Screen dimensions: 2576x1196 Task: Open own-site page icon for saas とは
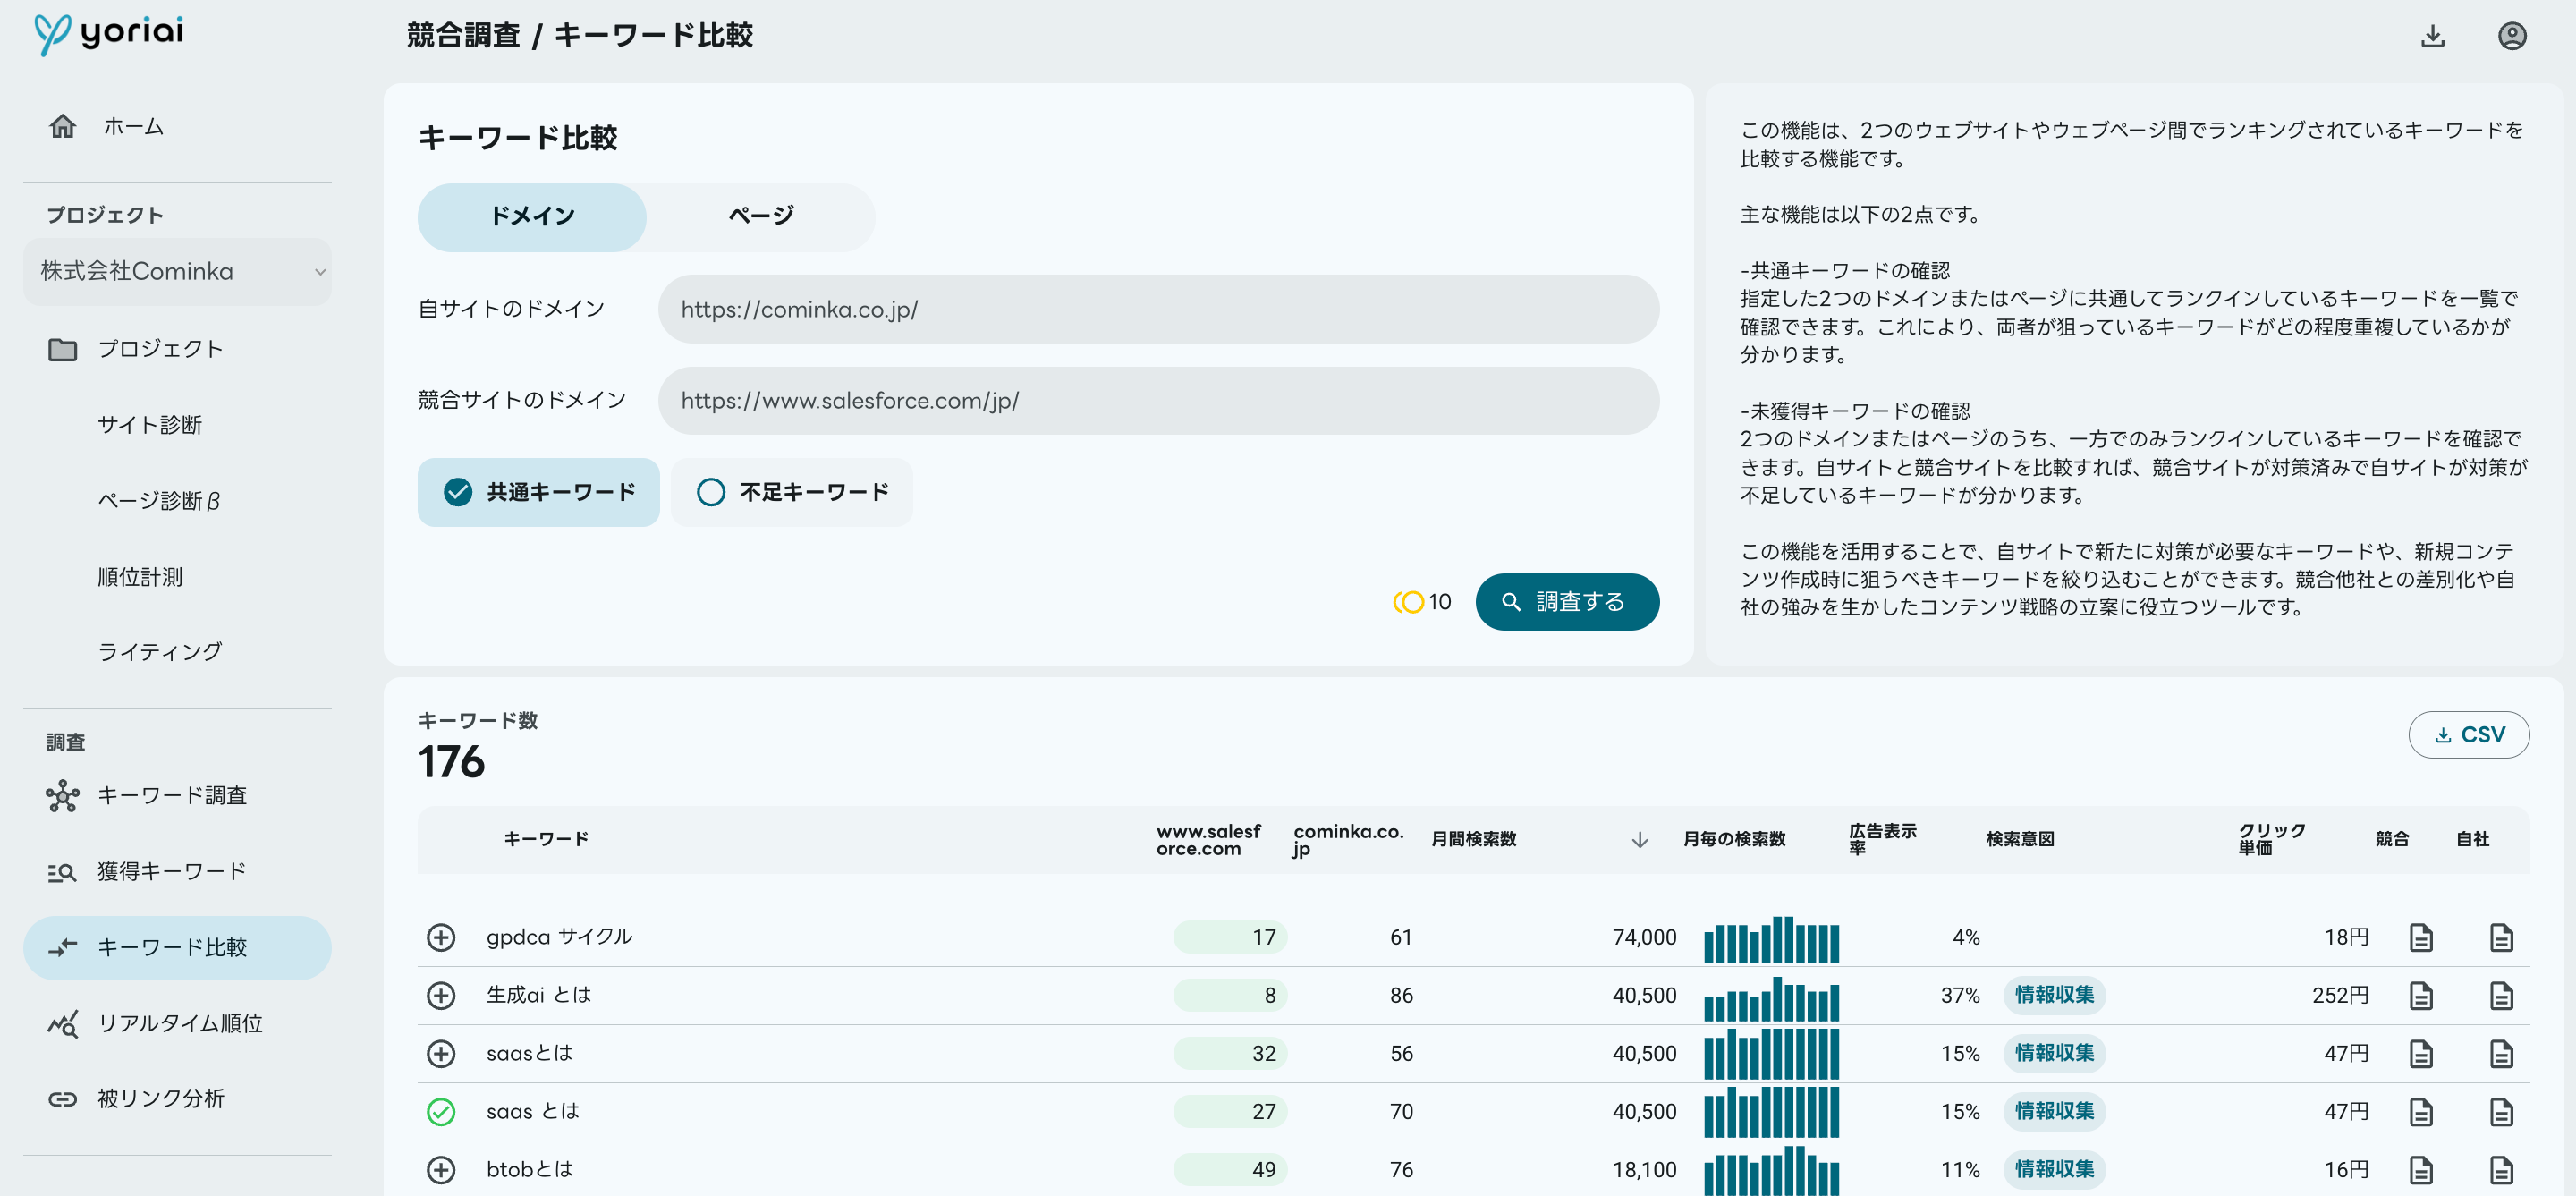2501,1111
